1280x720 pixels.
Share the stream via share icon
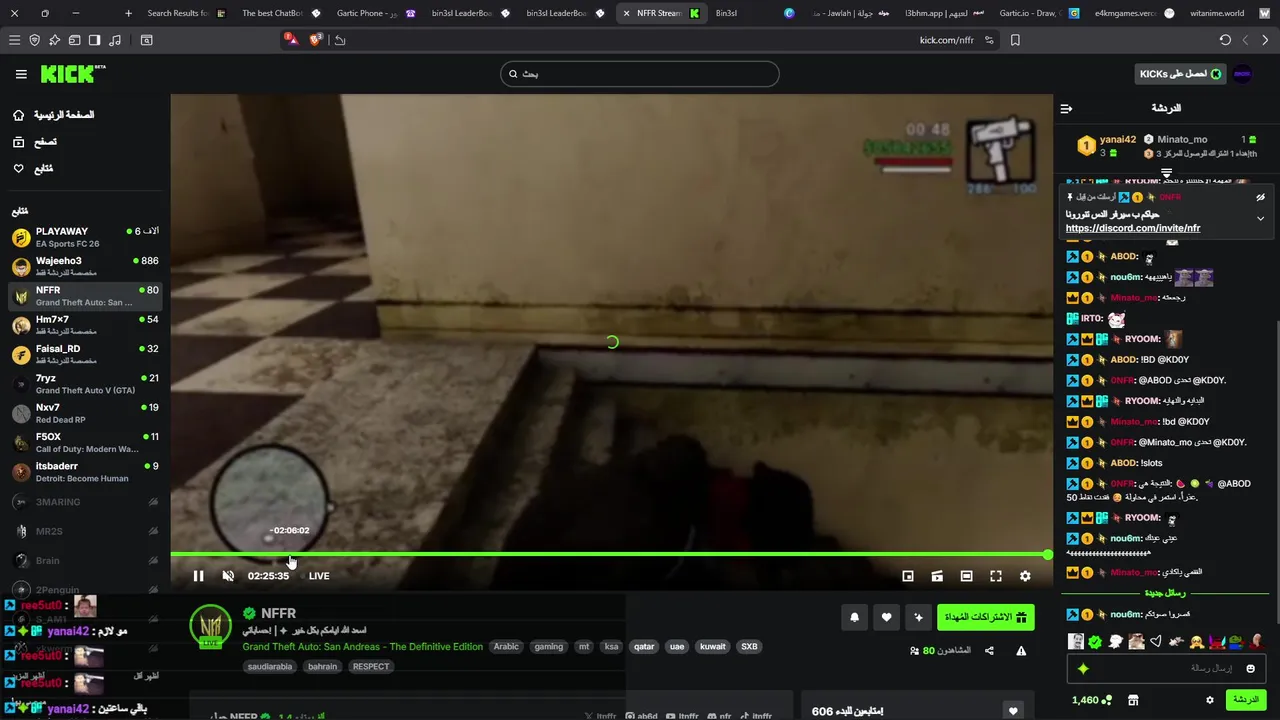click(989, 651)
